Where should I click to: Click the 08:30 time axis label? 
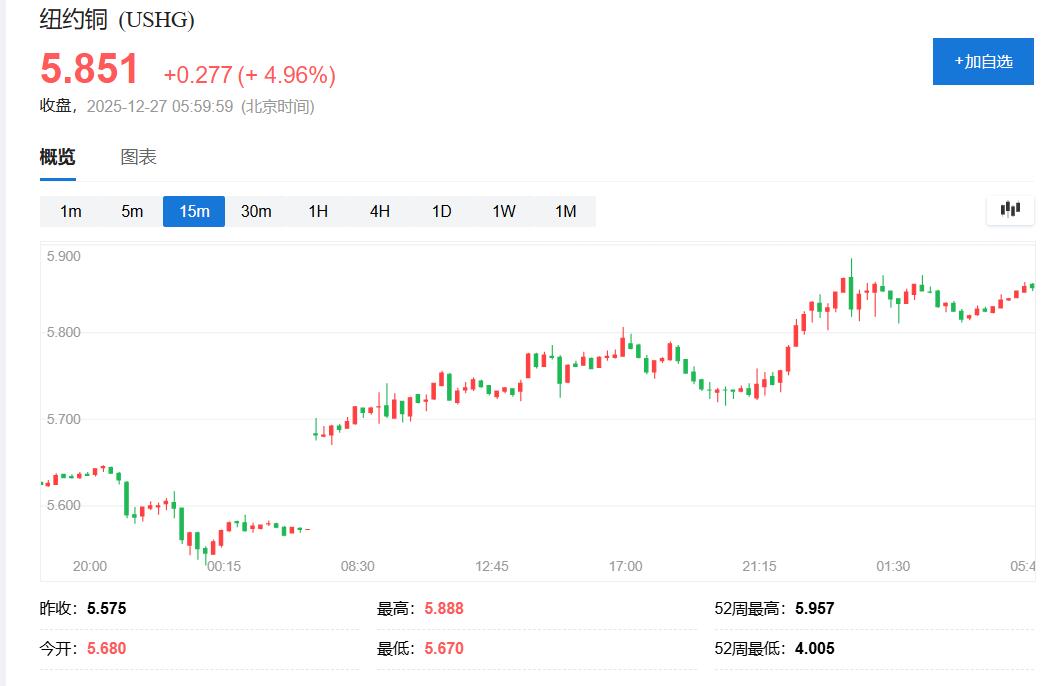358,566
